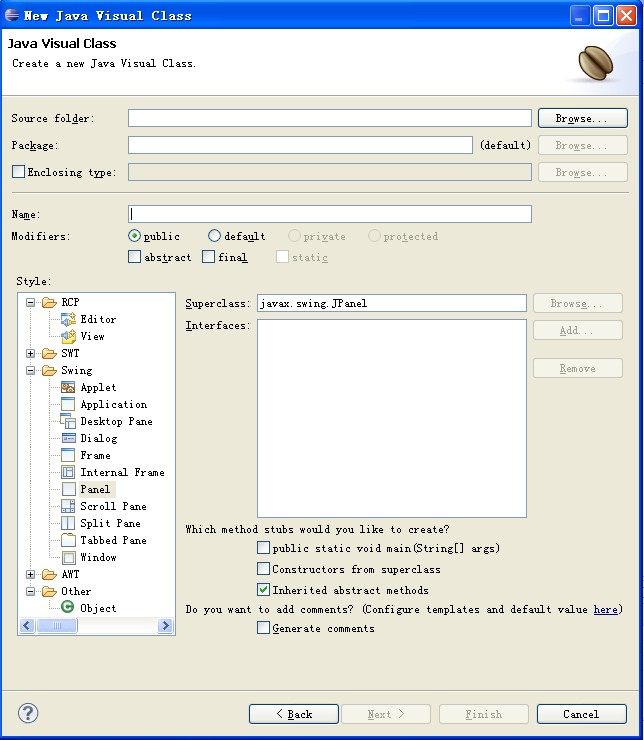Check the final modifier checkbox
This screenshot has width=644, height=740.
(209, 257)
